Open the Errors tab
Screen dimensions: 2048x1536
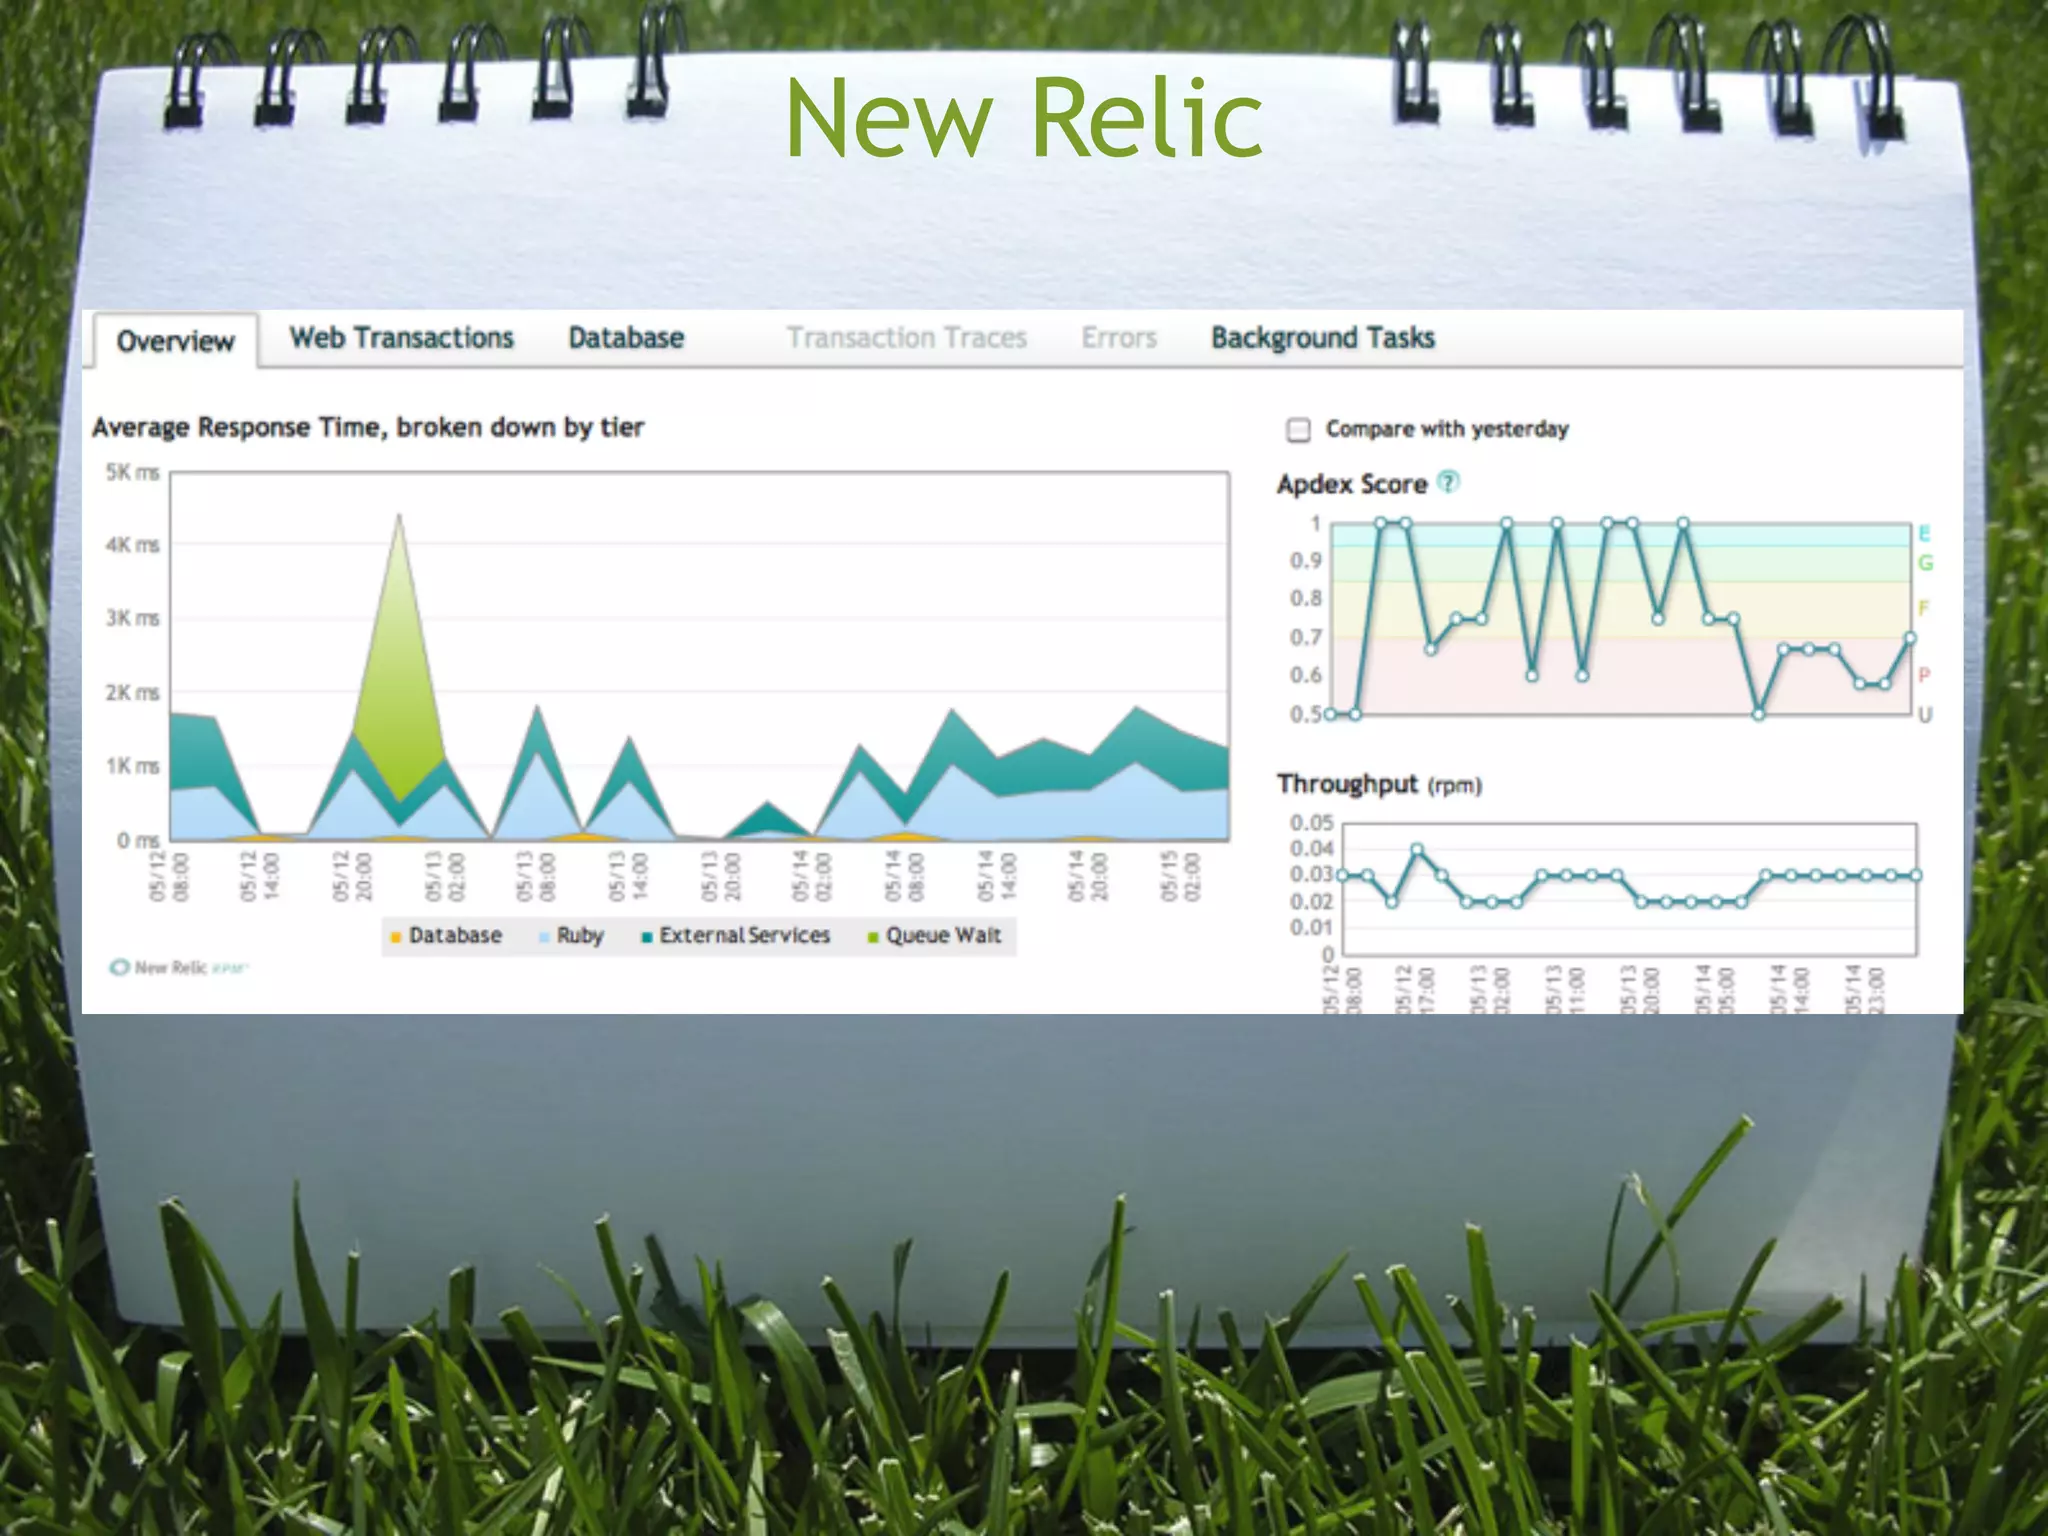(x=1119, y=338)
